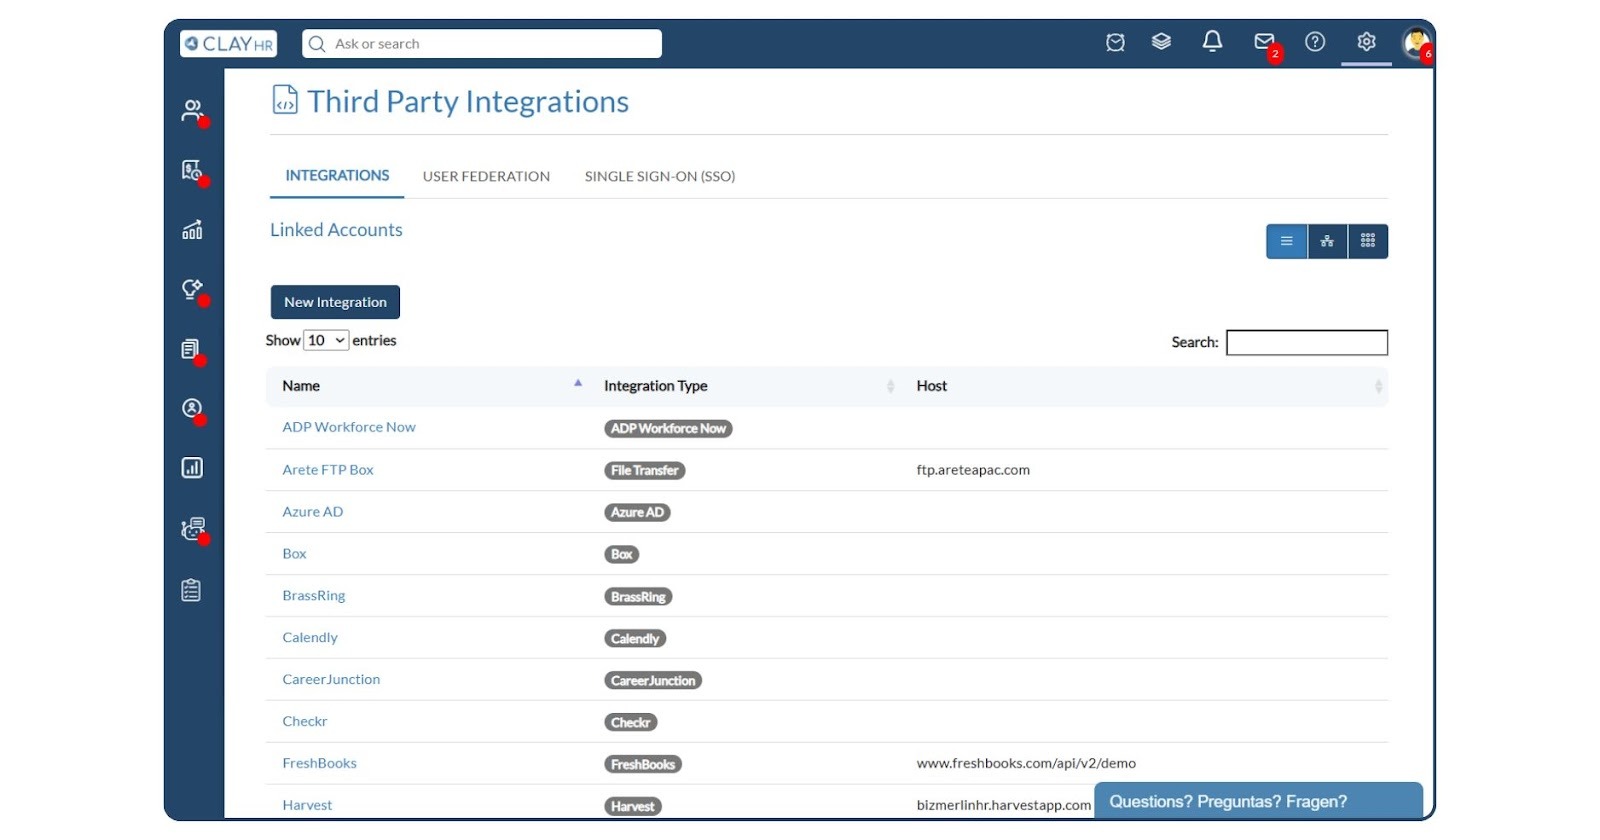Open the documents sidebar icon

(x=191, y=349)
